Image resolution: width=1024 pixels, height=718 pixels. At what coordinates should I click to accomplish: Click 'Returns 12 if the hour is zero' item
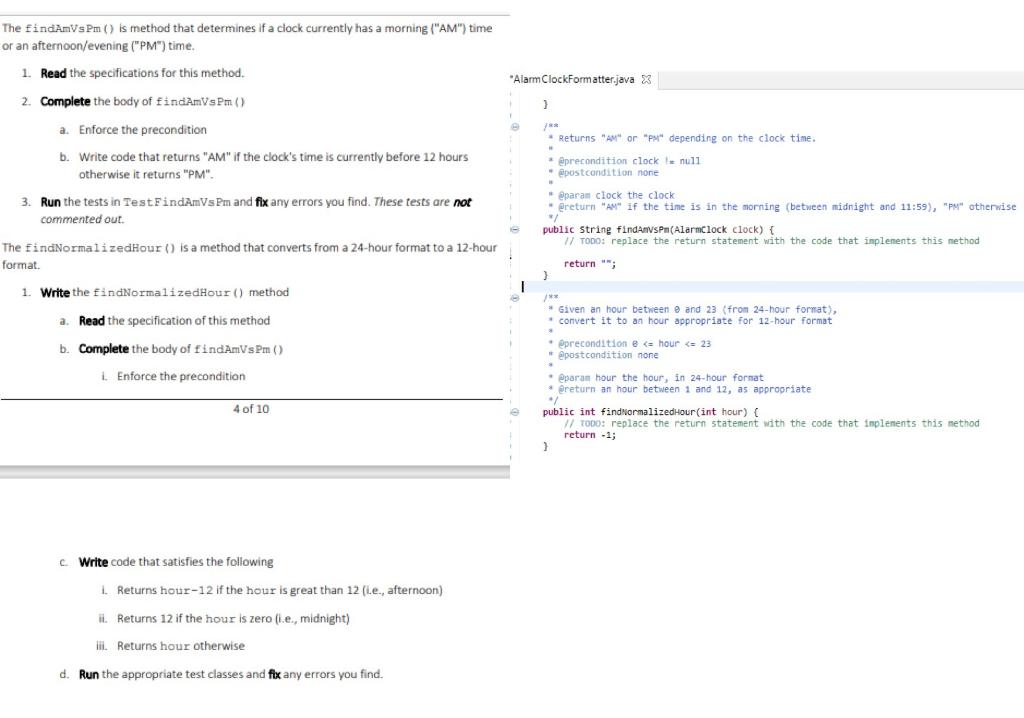[x=233, y=619]
